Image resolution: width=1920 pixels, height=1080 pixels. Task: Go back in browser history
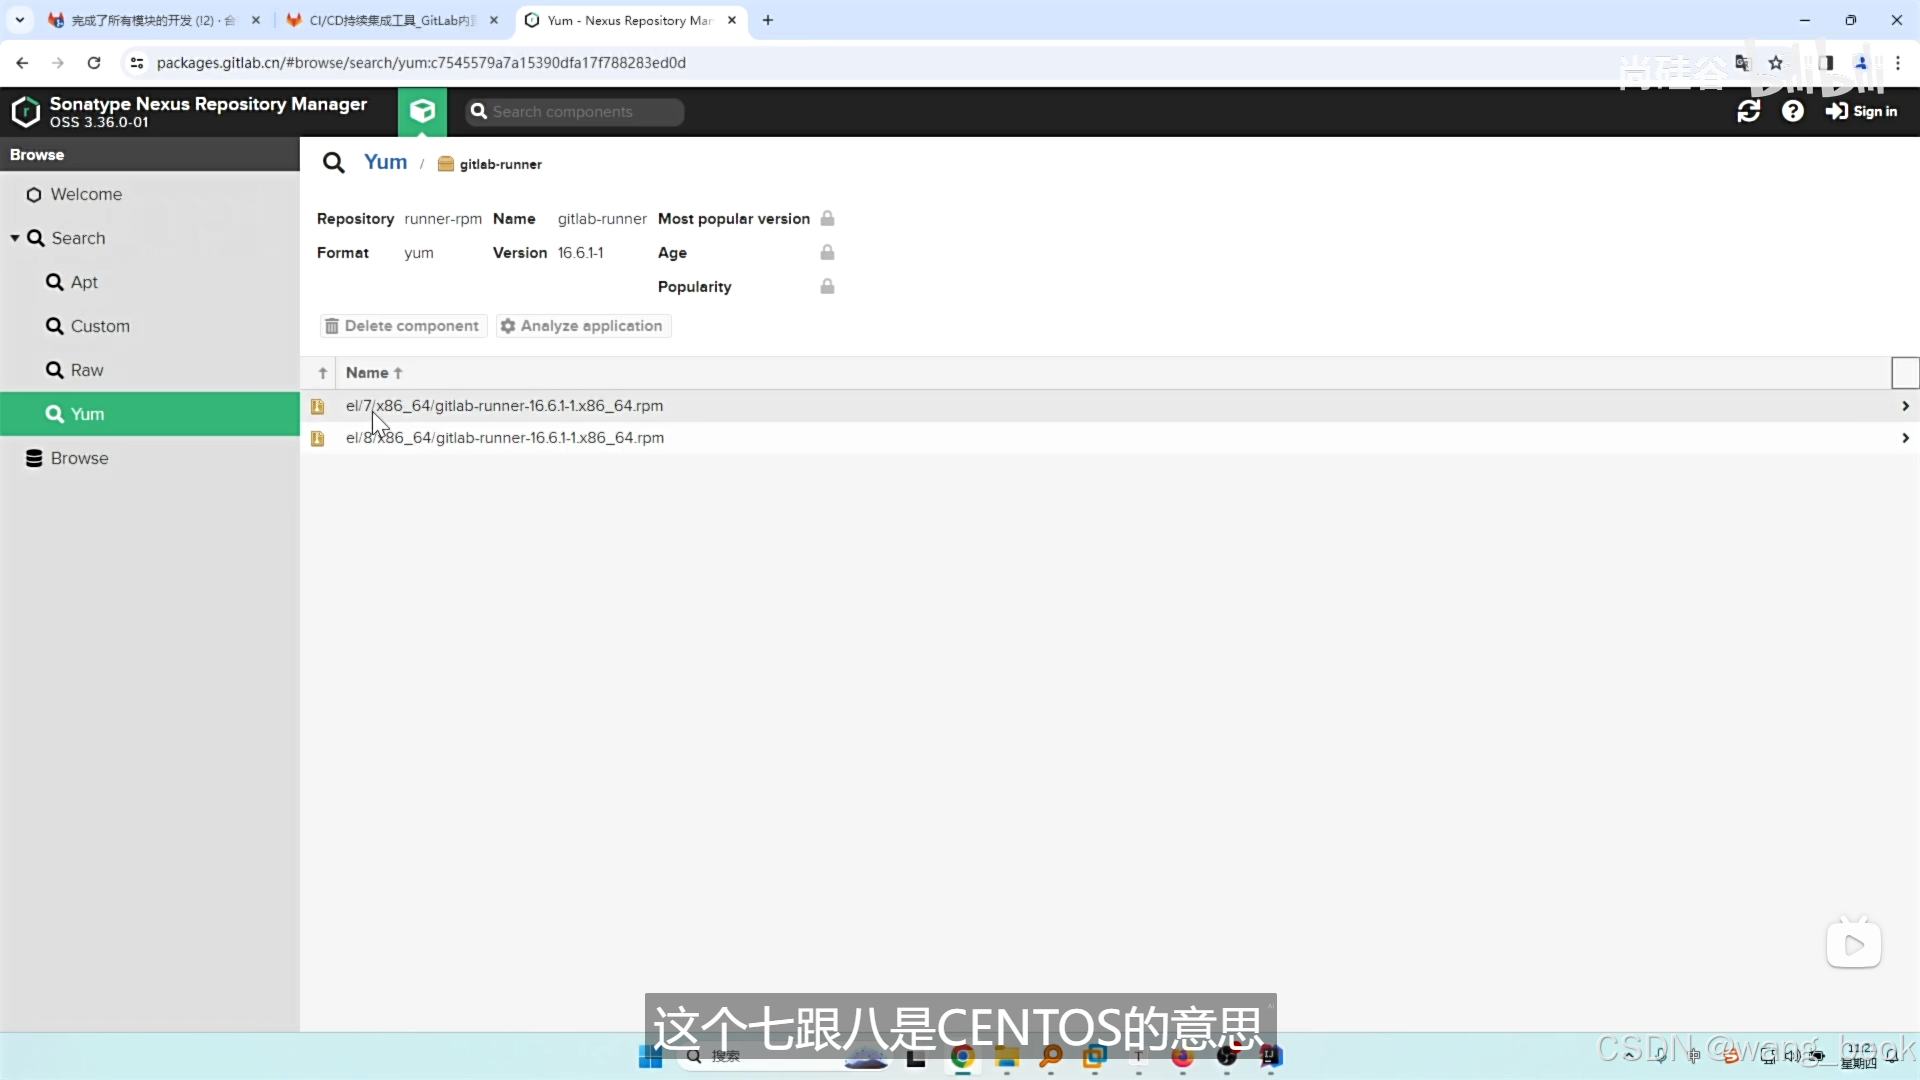coord(22,63)
